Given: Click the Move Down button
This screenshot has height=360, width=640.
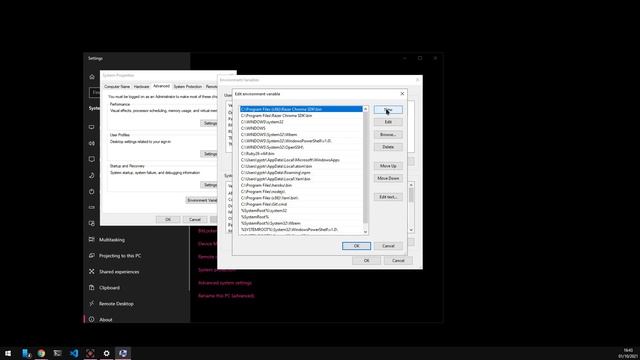Looking at the screenshot, I should (x=388, y=178).
